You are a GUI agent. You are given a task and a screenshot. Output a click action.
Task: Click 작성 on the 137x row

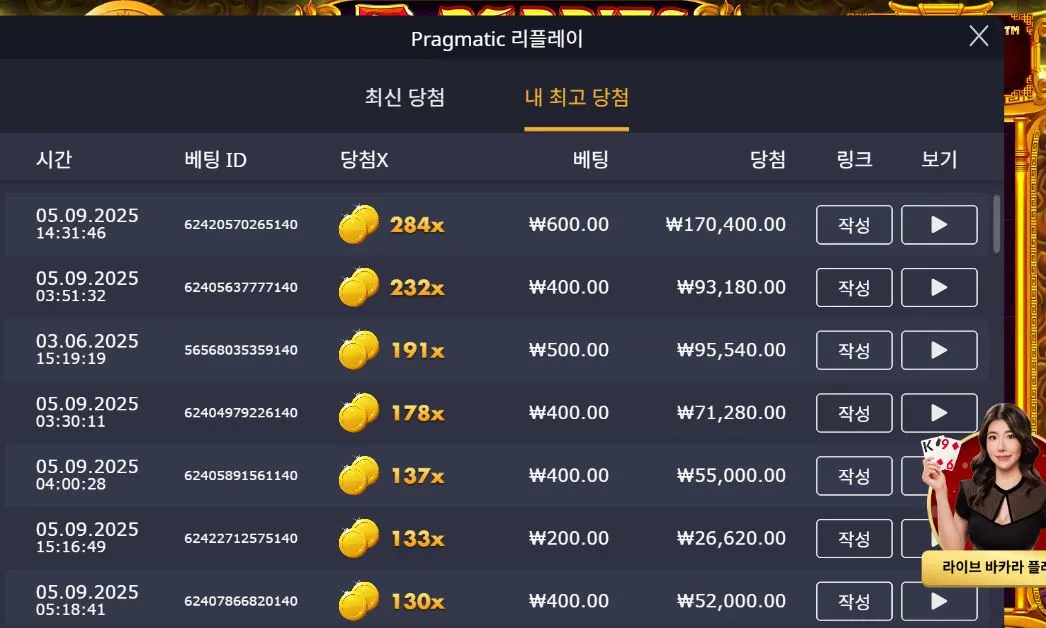pos(854,476)
